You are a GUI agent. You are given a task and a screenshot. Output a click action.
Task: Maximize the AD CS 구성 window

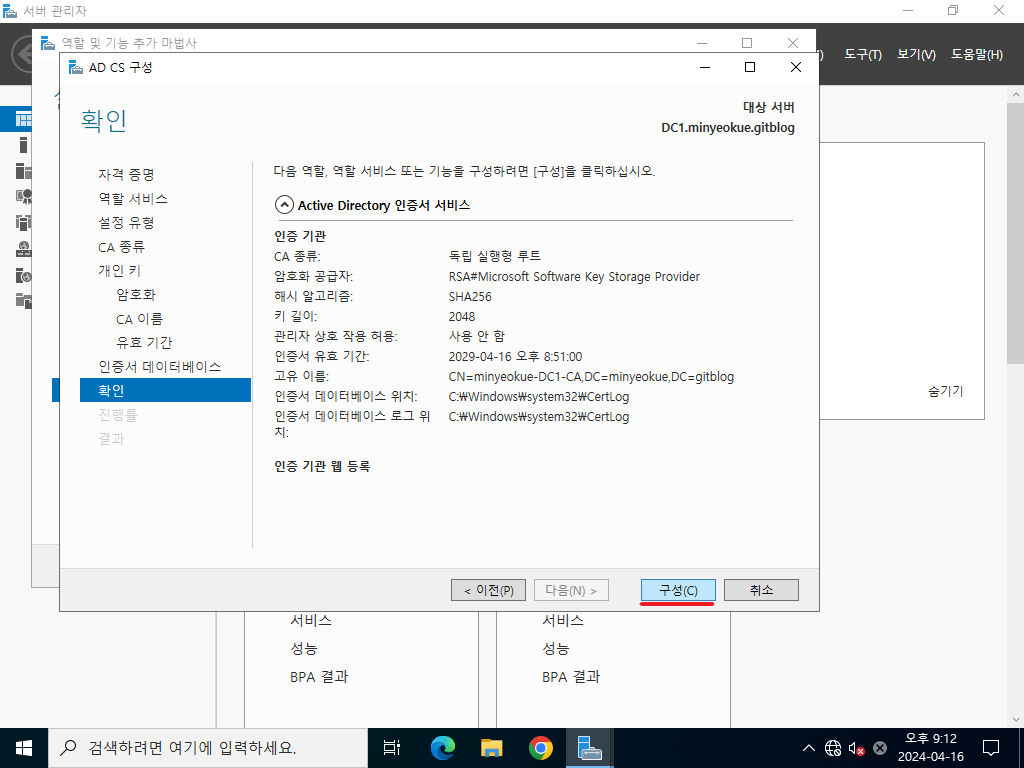pos(750,67)
